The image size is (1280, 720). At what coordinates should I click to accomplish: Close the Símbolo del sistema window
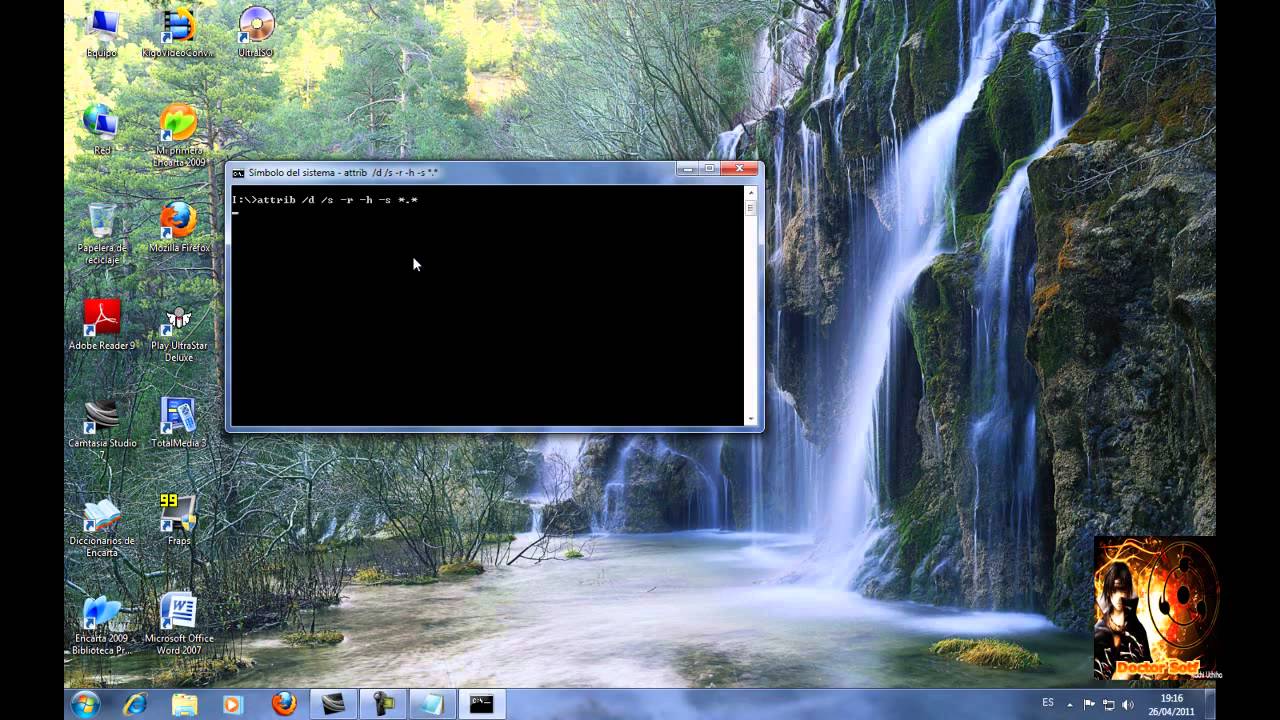(740, 169)
